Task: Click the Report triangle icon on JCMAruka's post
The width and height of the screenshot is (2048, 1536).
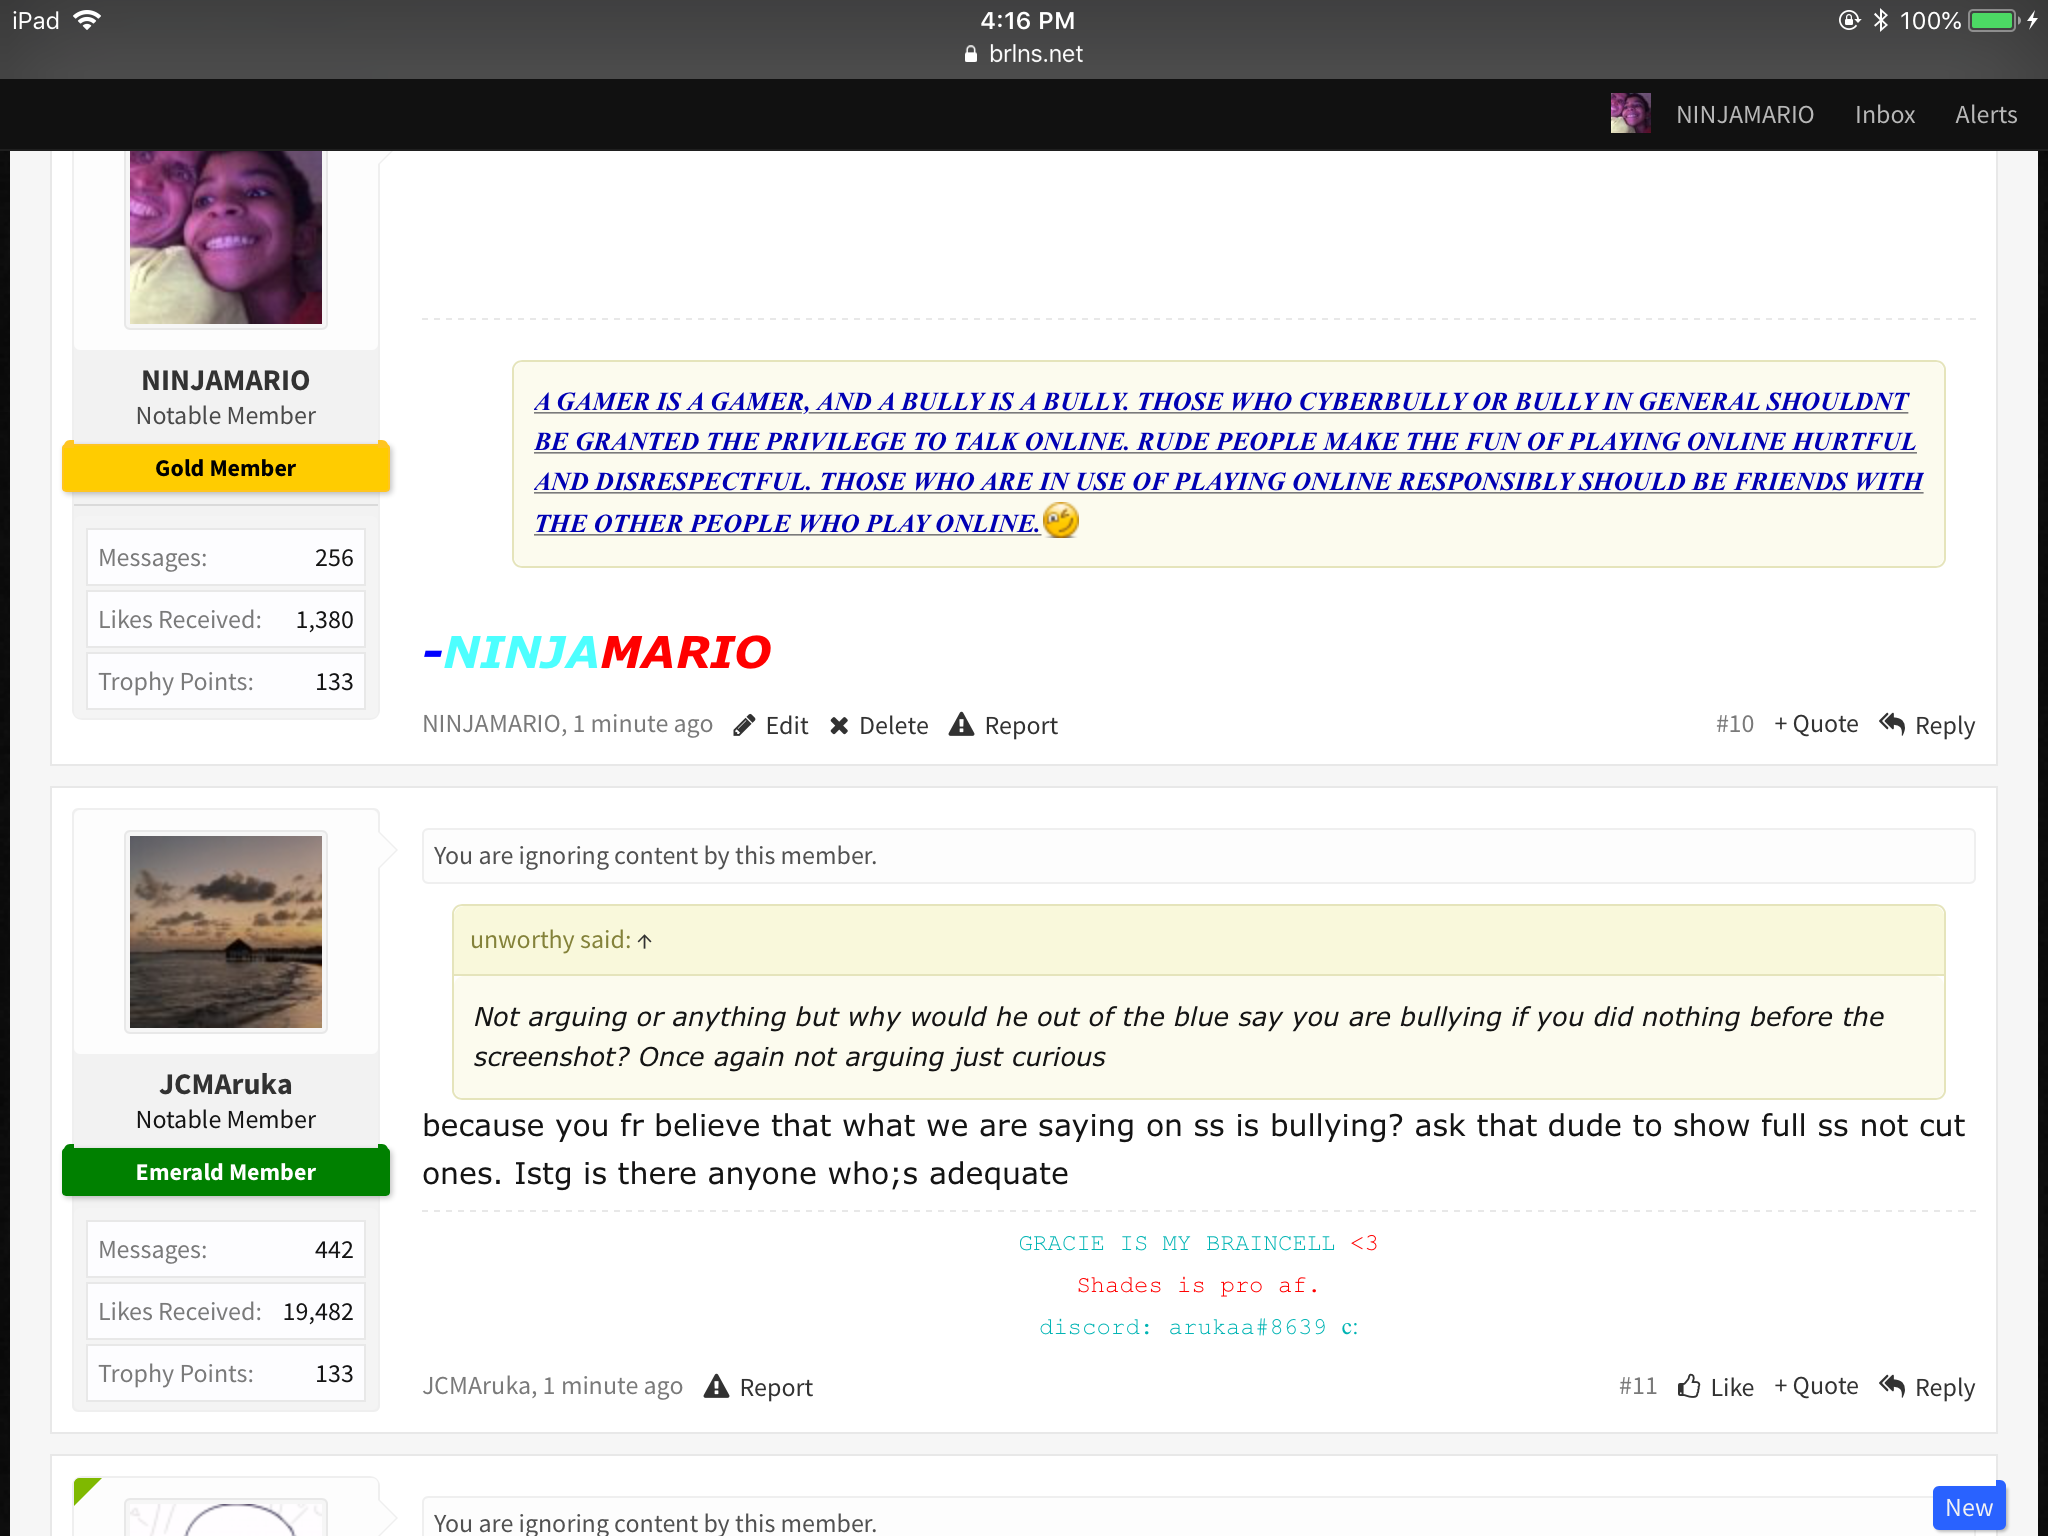Action: 716,1386
